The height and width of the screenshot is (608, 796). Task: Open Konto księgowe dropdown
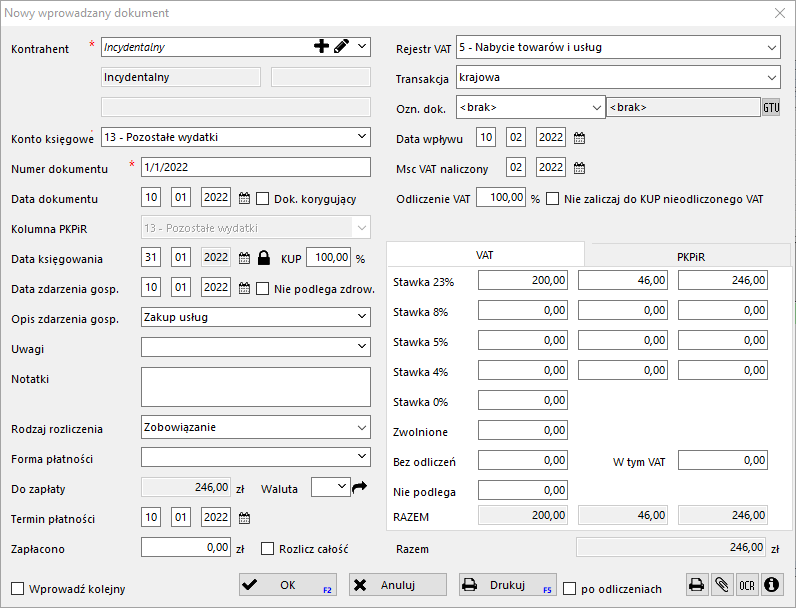point(361,137)
